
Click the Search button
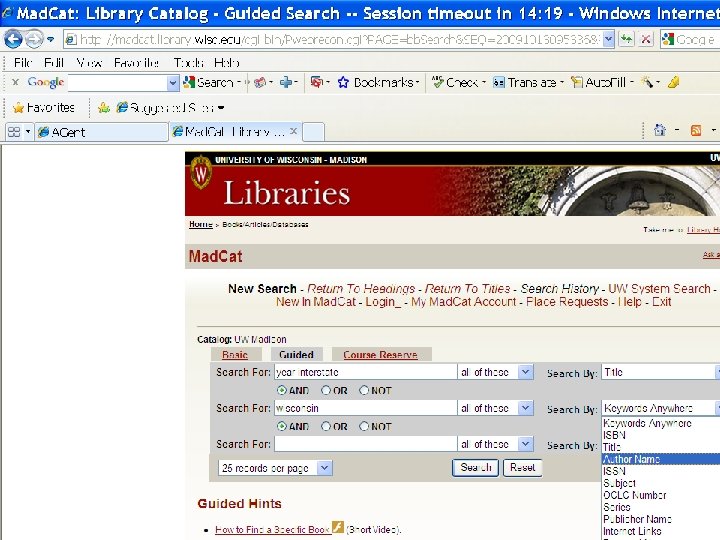pyautogui.click(x=475, y=467)
